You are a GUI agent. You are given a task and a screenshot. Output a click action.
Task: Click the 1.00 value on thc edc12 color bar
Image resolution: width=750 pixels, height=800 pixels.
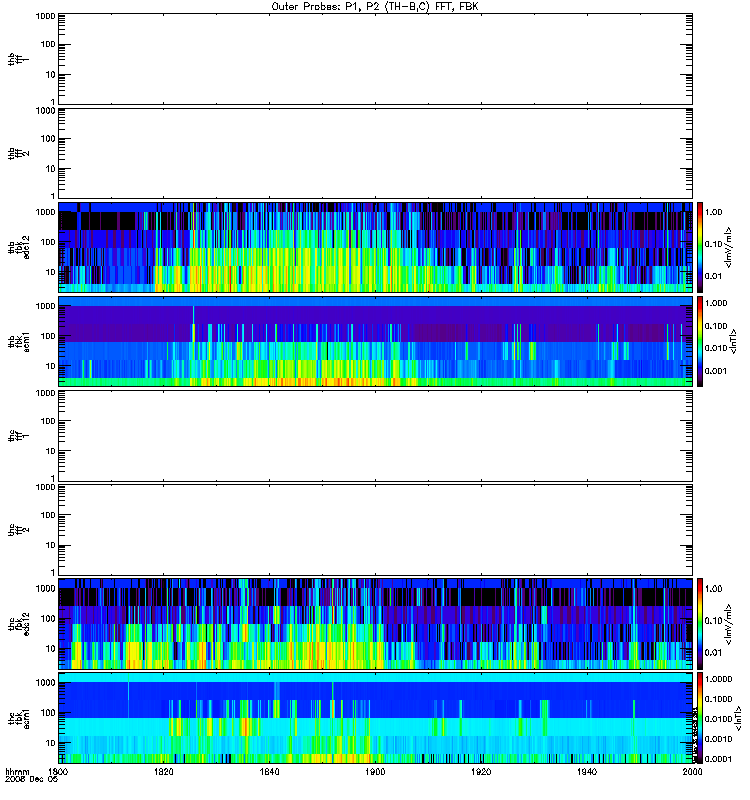click(x=713, y=589)
